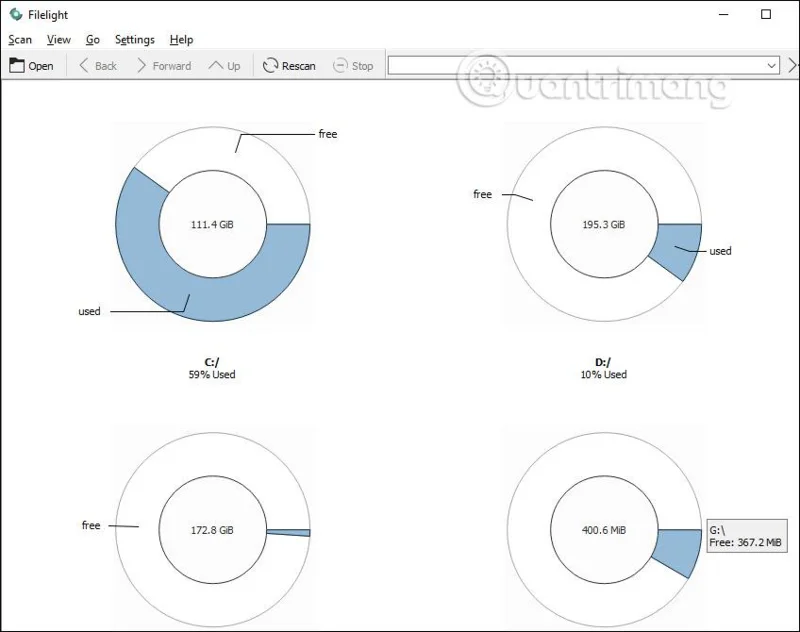Screen dimensions: 800x632
Task: Click the 'free' label of 172.8 GiB chart
Action: pyautogui.click(x=91, y=525)
